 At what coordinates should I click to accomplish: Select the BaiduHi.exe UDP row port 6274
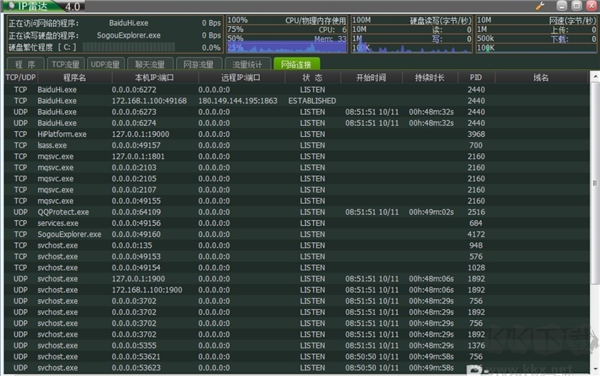297,123
